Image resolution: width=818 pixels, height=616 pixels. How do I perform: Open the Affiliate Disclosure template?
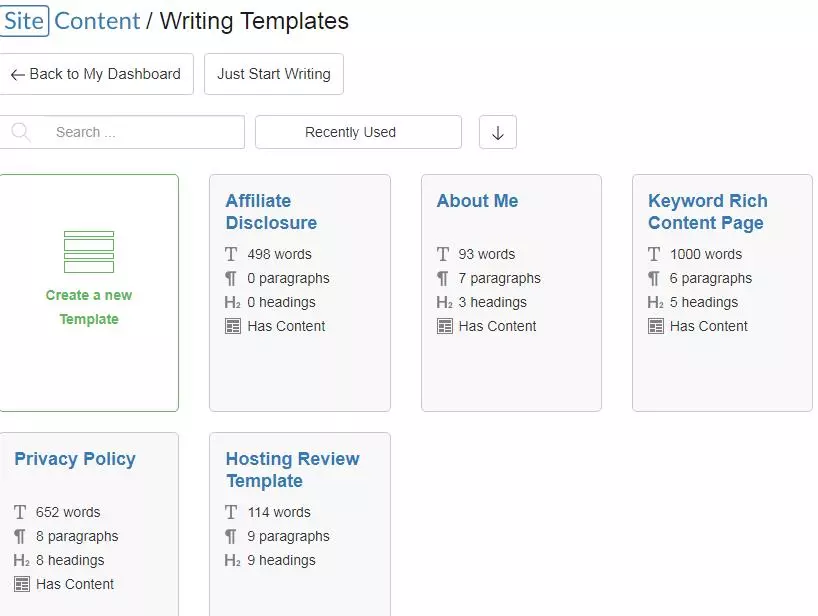(300, 293)
